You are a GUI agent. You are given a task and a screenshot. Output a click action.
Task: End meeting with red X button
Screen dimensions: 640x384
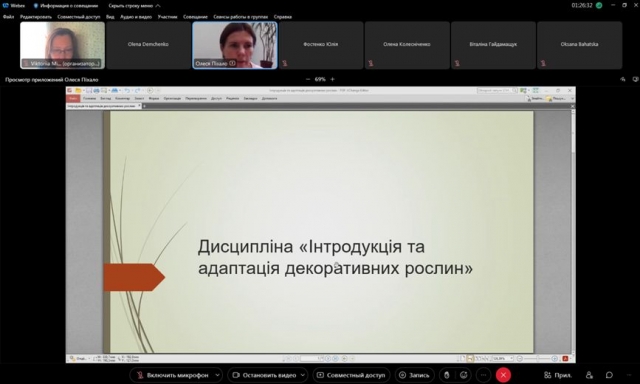tap(503, 375)
